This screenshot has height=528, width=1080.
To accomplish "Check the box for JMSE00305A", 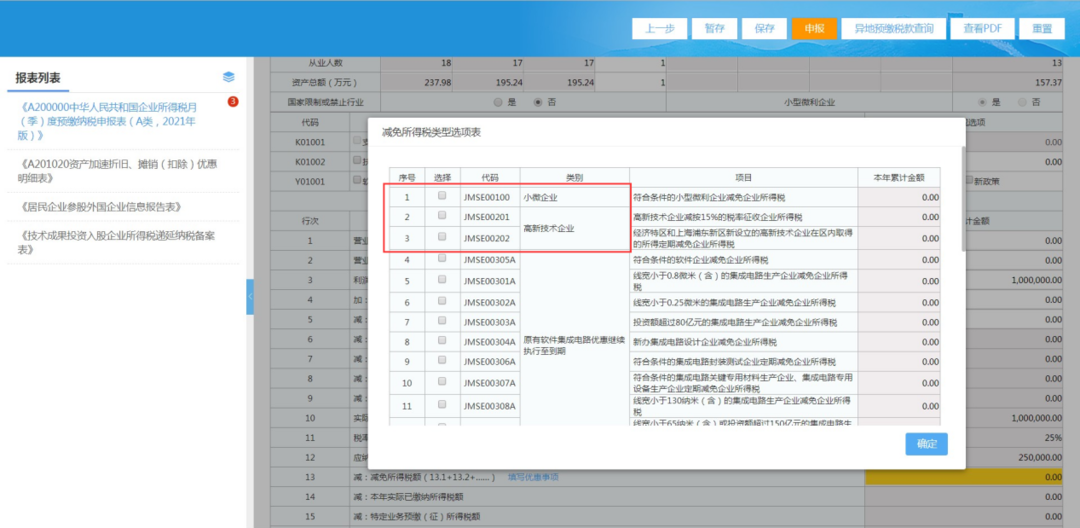I will [442, 258].
